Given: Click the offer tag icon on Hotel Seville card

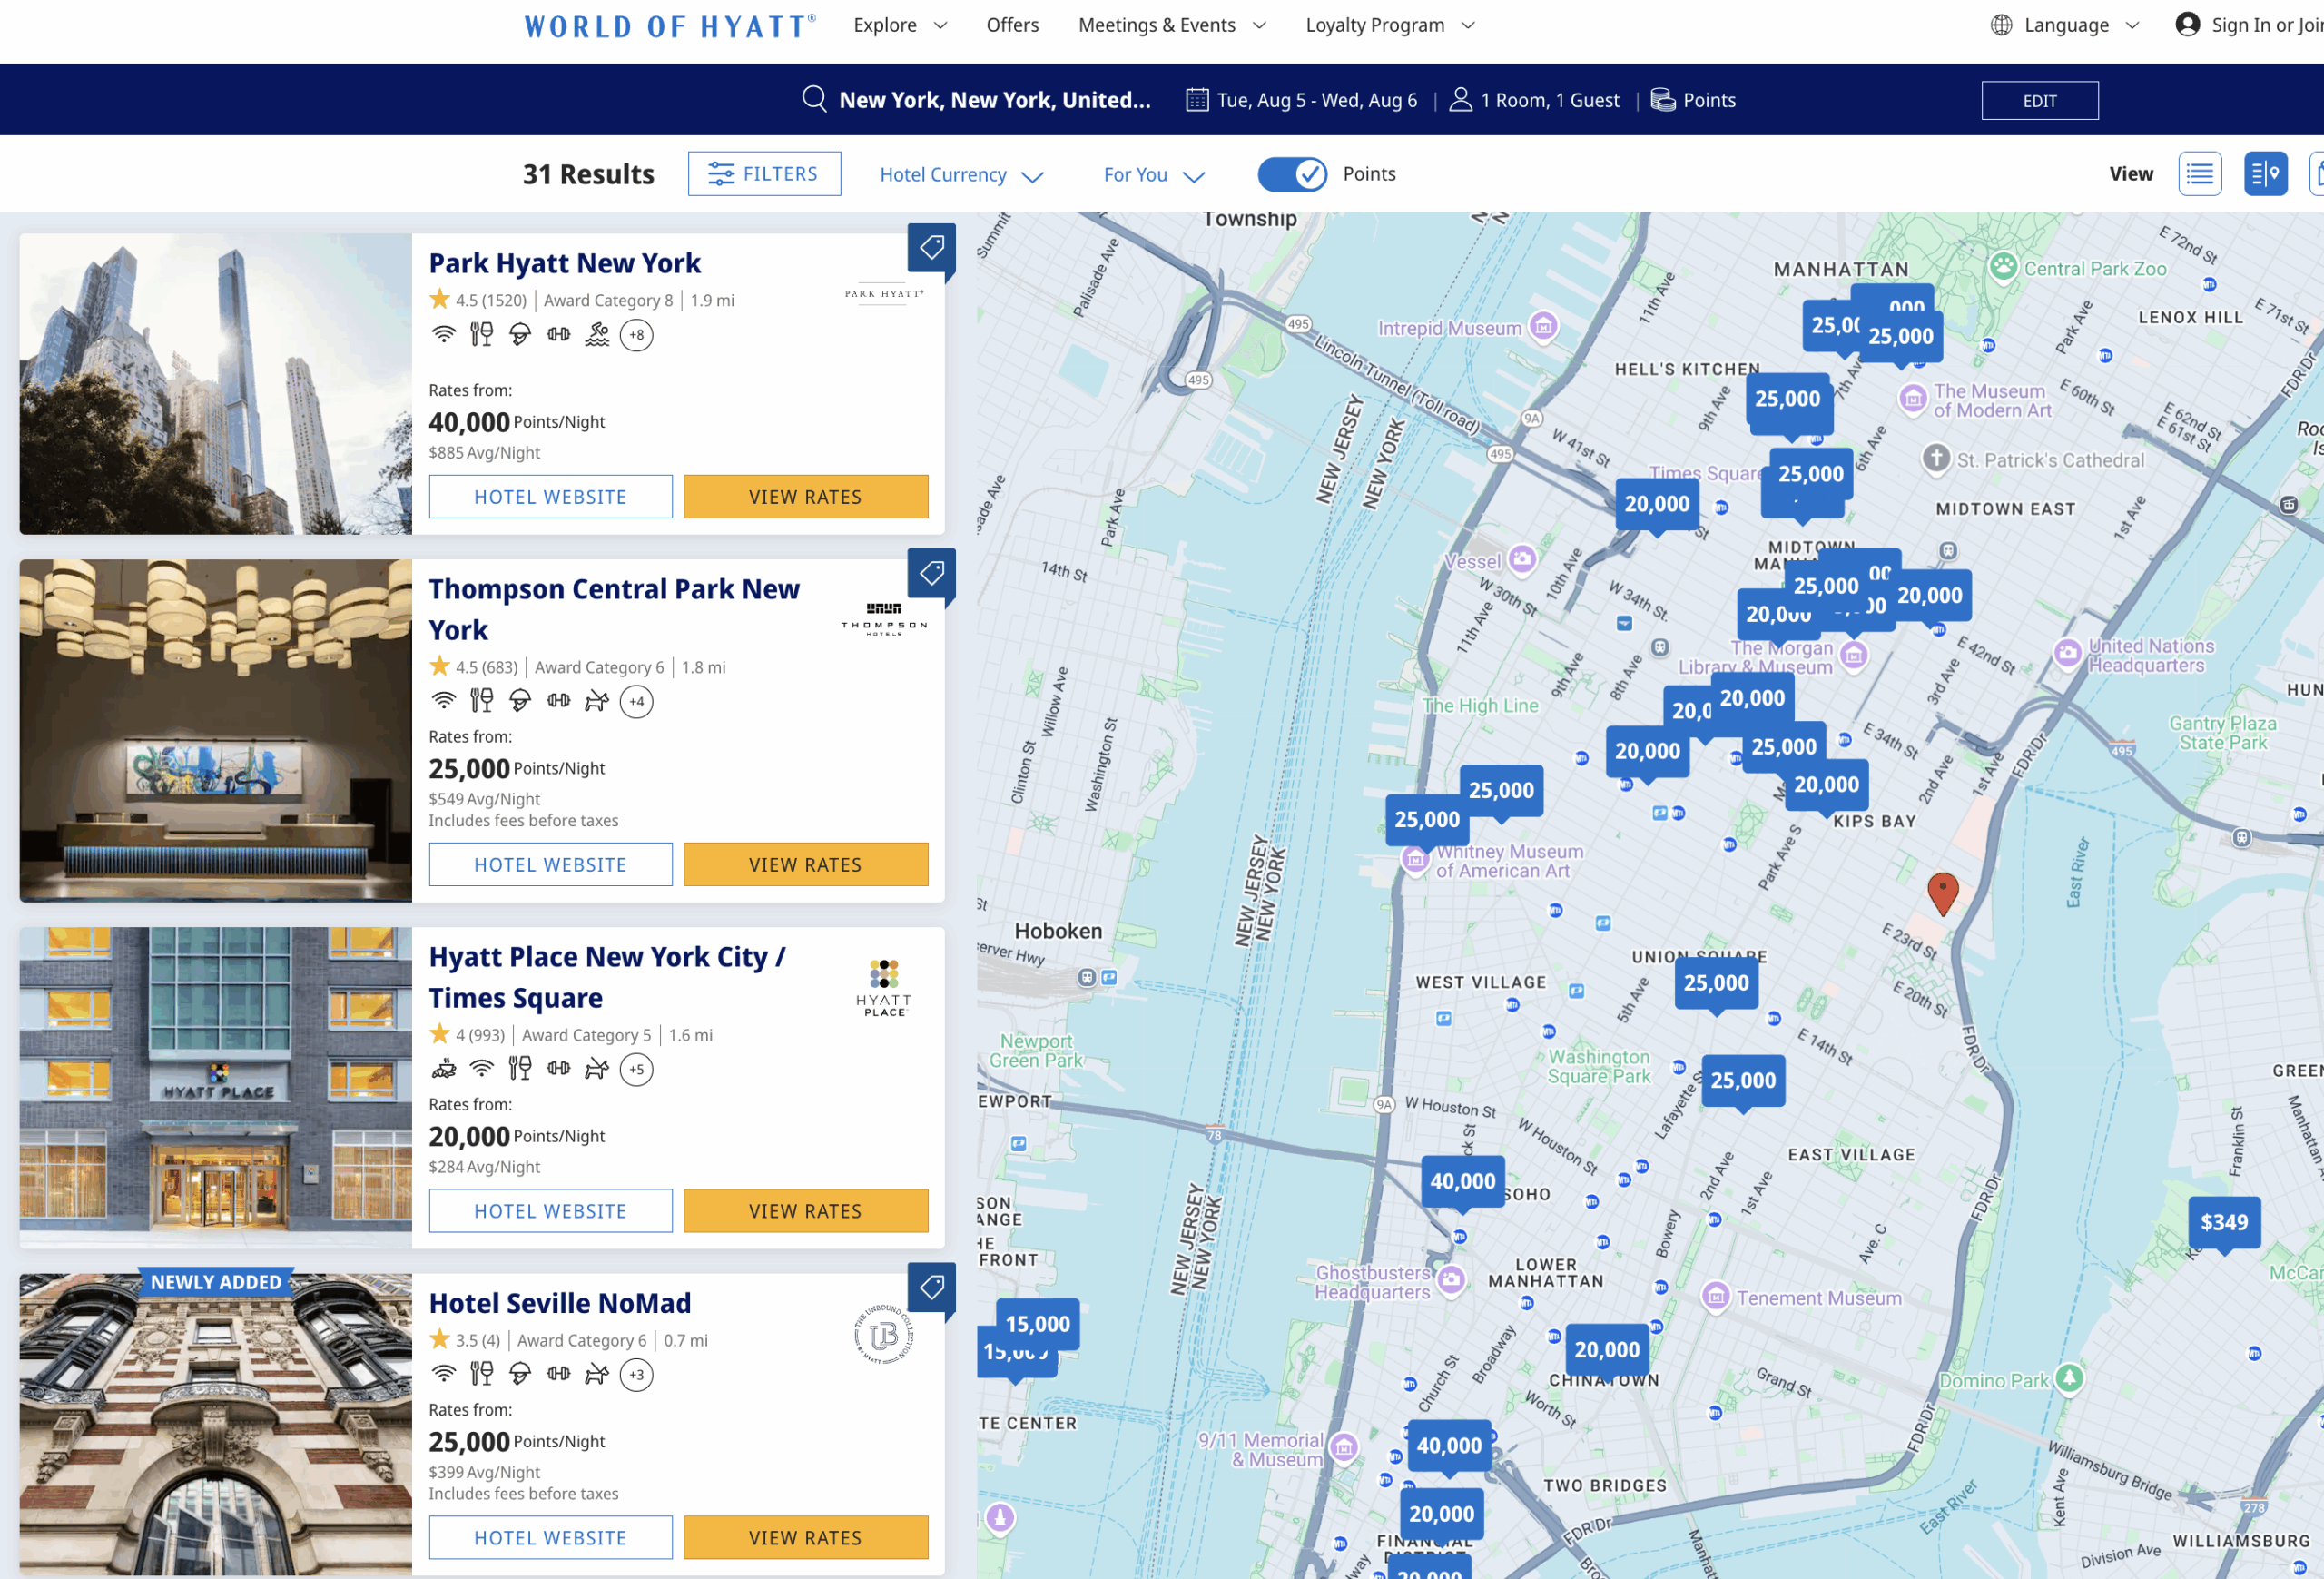Looking at the screenshot, I should click(931, 1287).
